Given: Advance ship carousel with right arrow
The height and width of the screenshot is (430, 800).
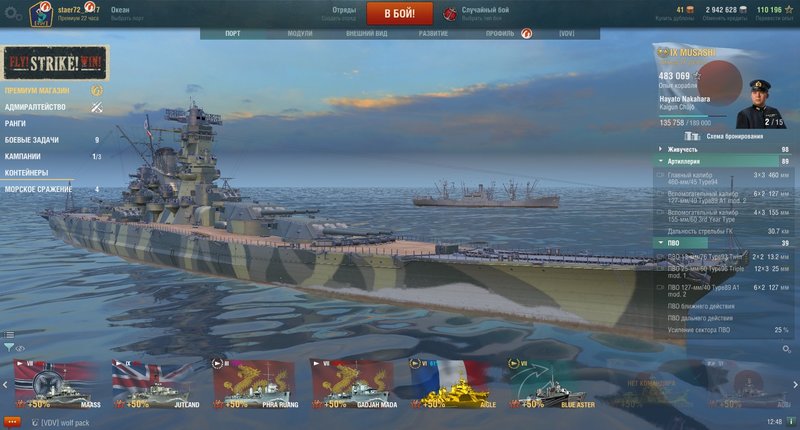Looking at the screenshot, I should [795, 385].
